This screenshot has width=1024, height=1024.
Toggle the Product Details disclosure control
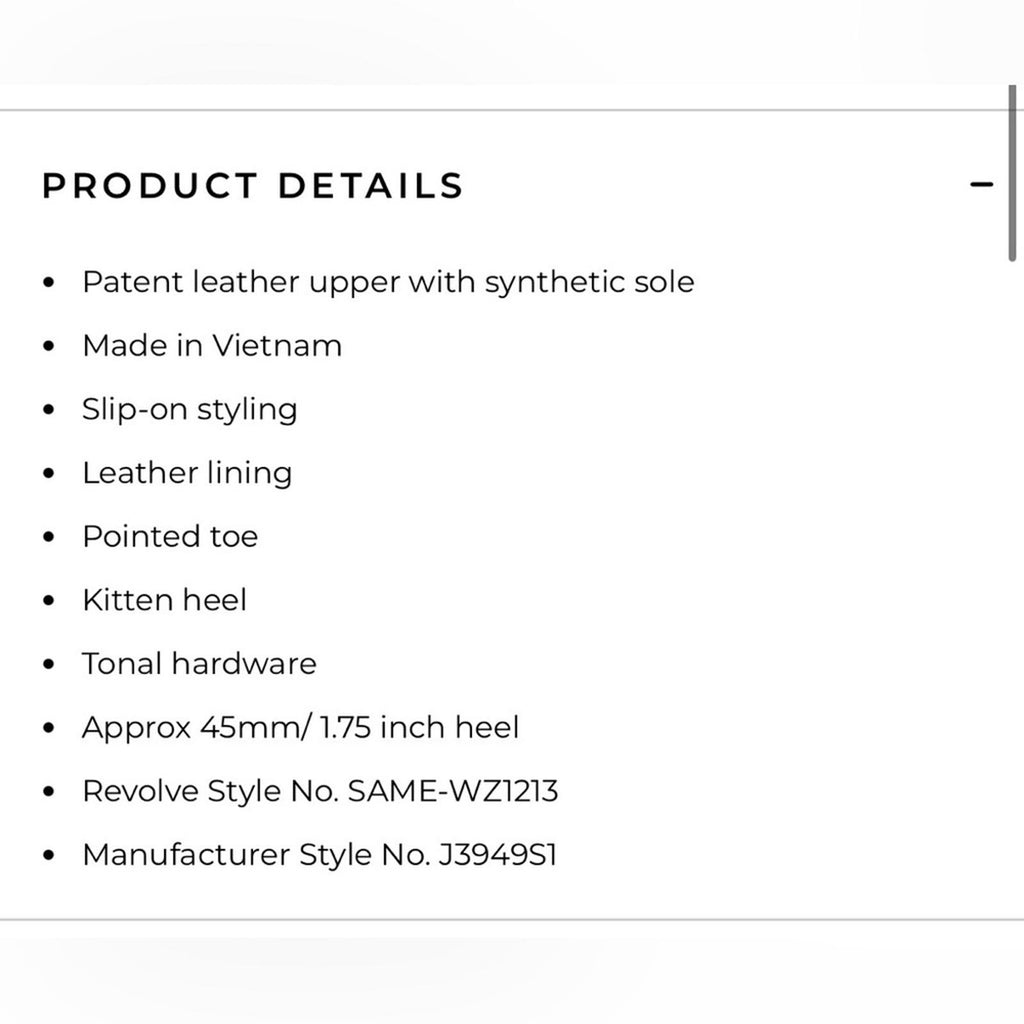click(x=984, y=184)
